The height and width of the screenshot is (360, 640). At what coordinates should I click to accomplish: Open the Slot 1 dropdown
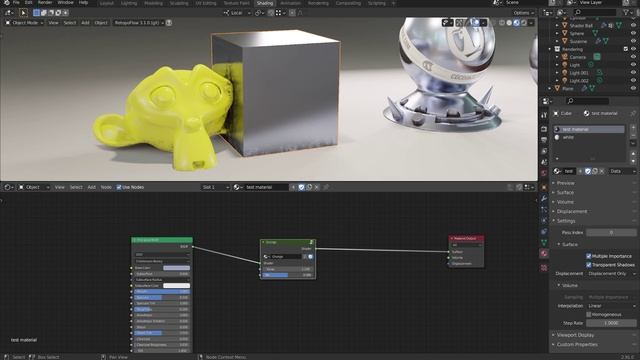pyautogui.click(x=216, y=187)
